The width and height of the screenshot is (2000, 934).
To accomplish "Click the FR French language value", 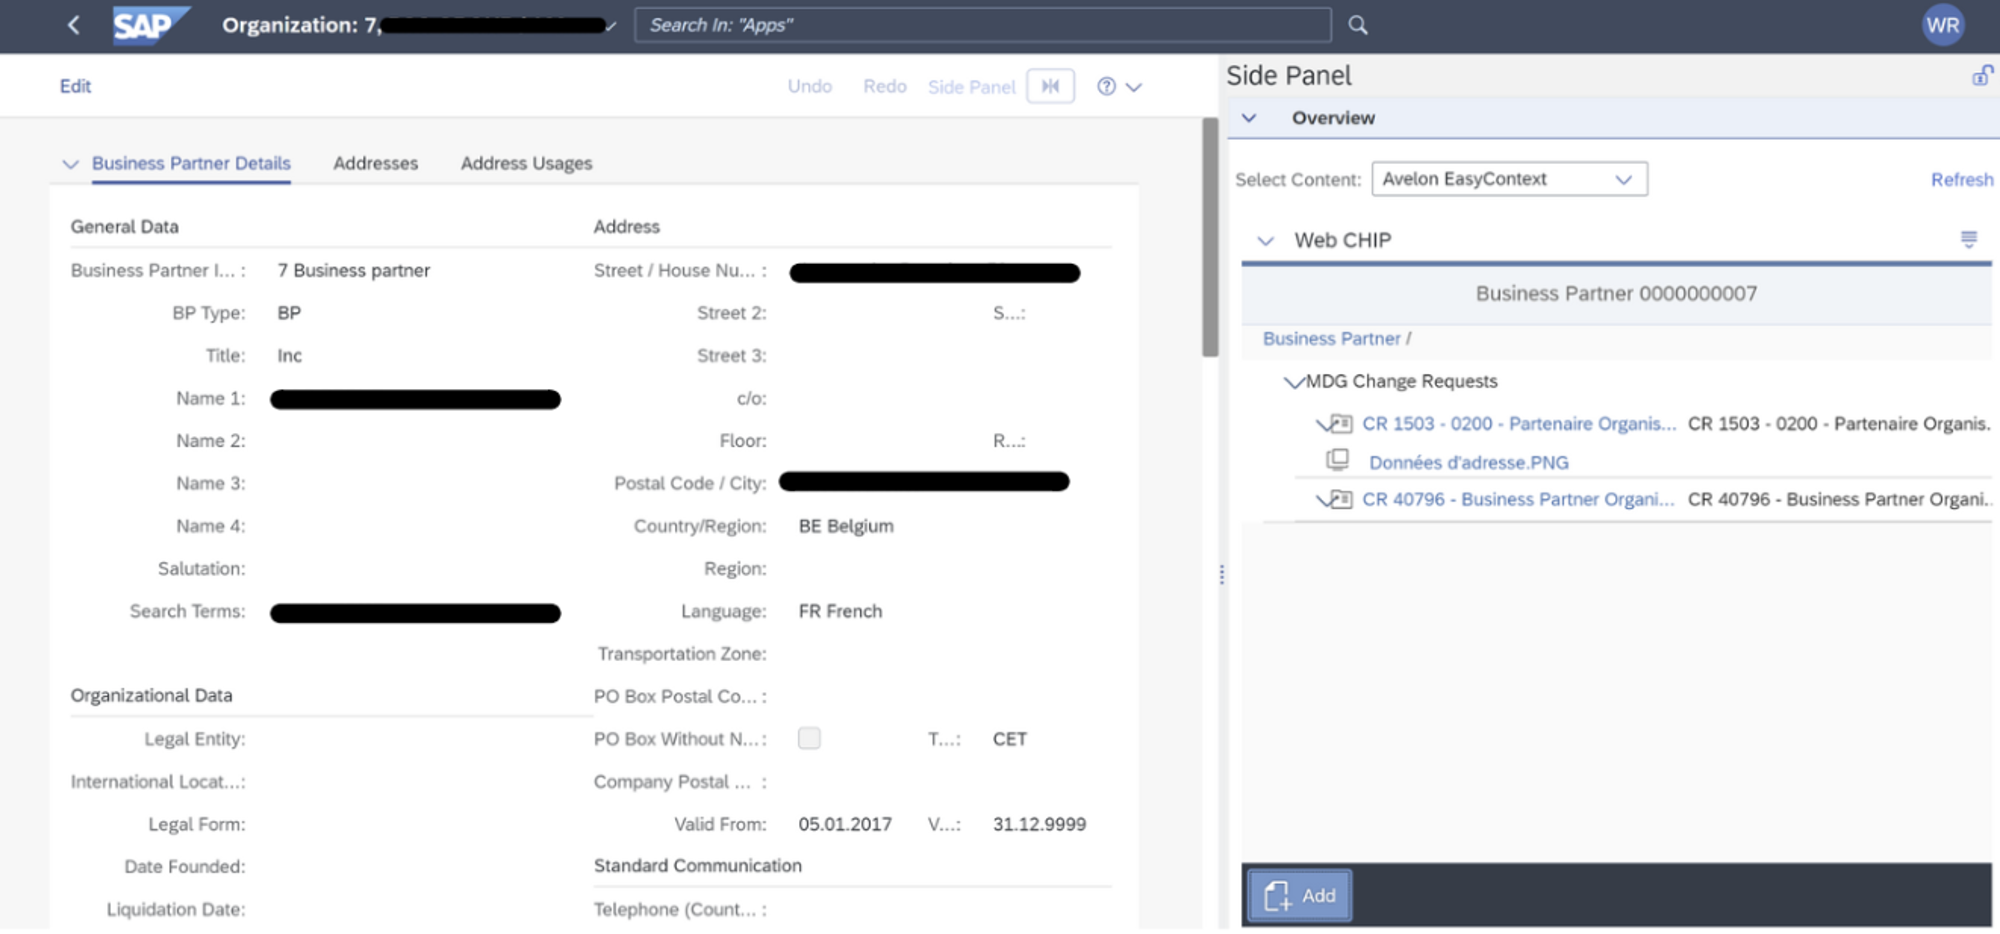I will pos(840,611).
